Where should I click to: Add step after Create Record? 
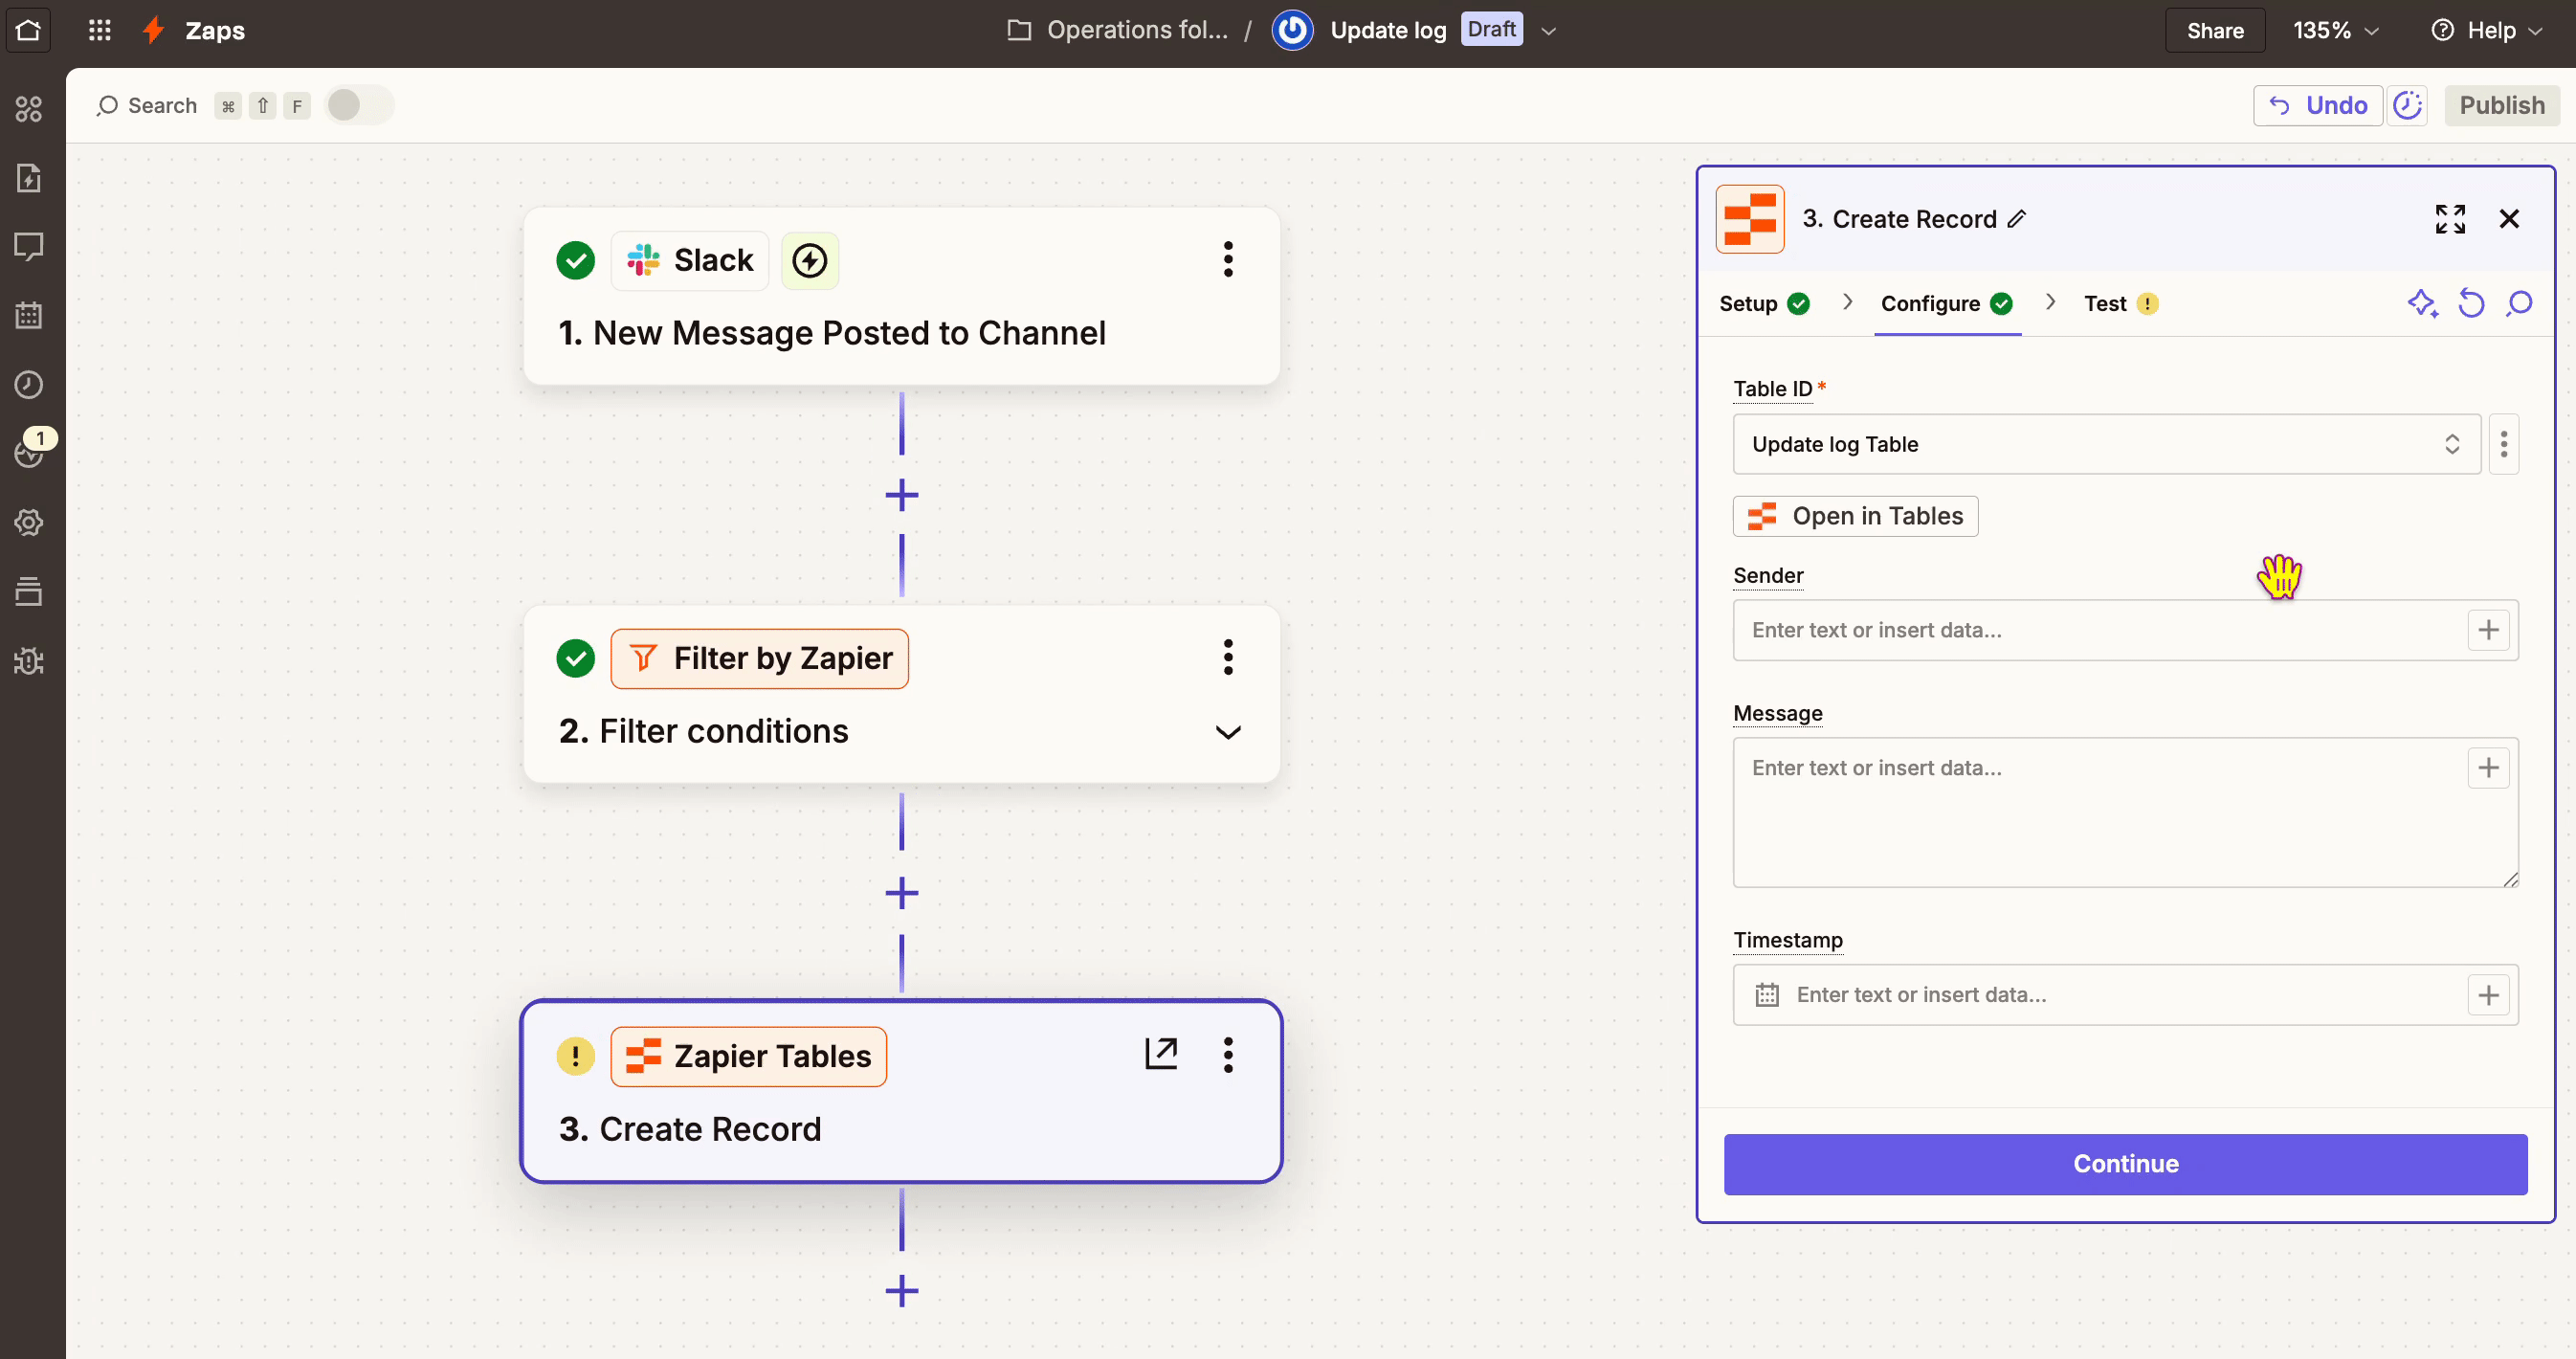pos(902,1291)
